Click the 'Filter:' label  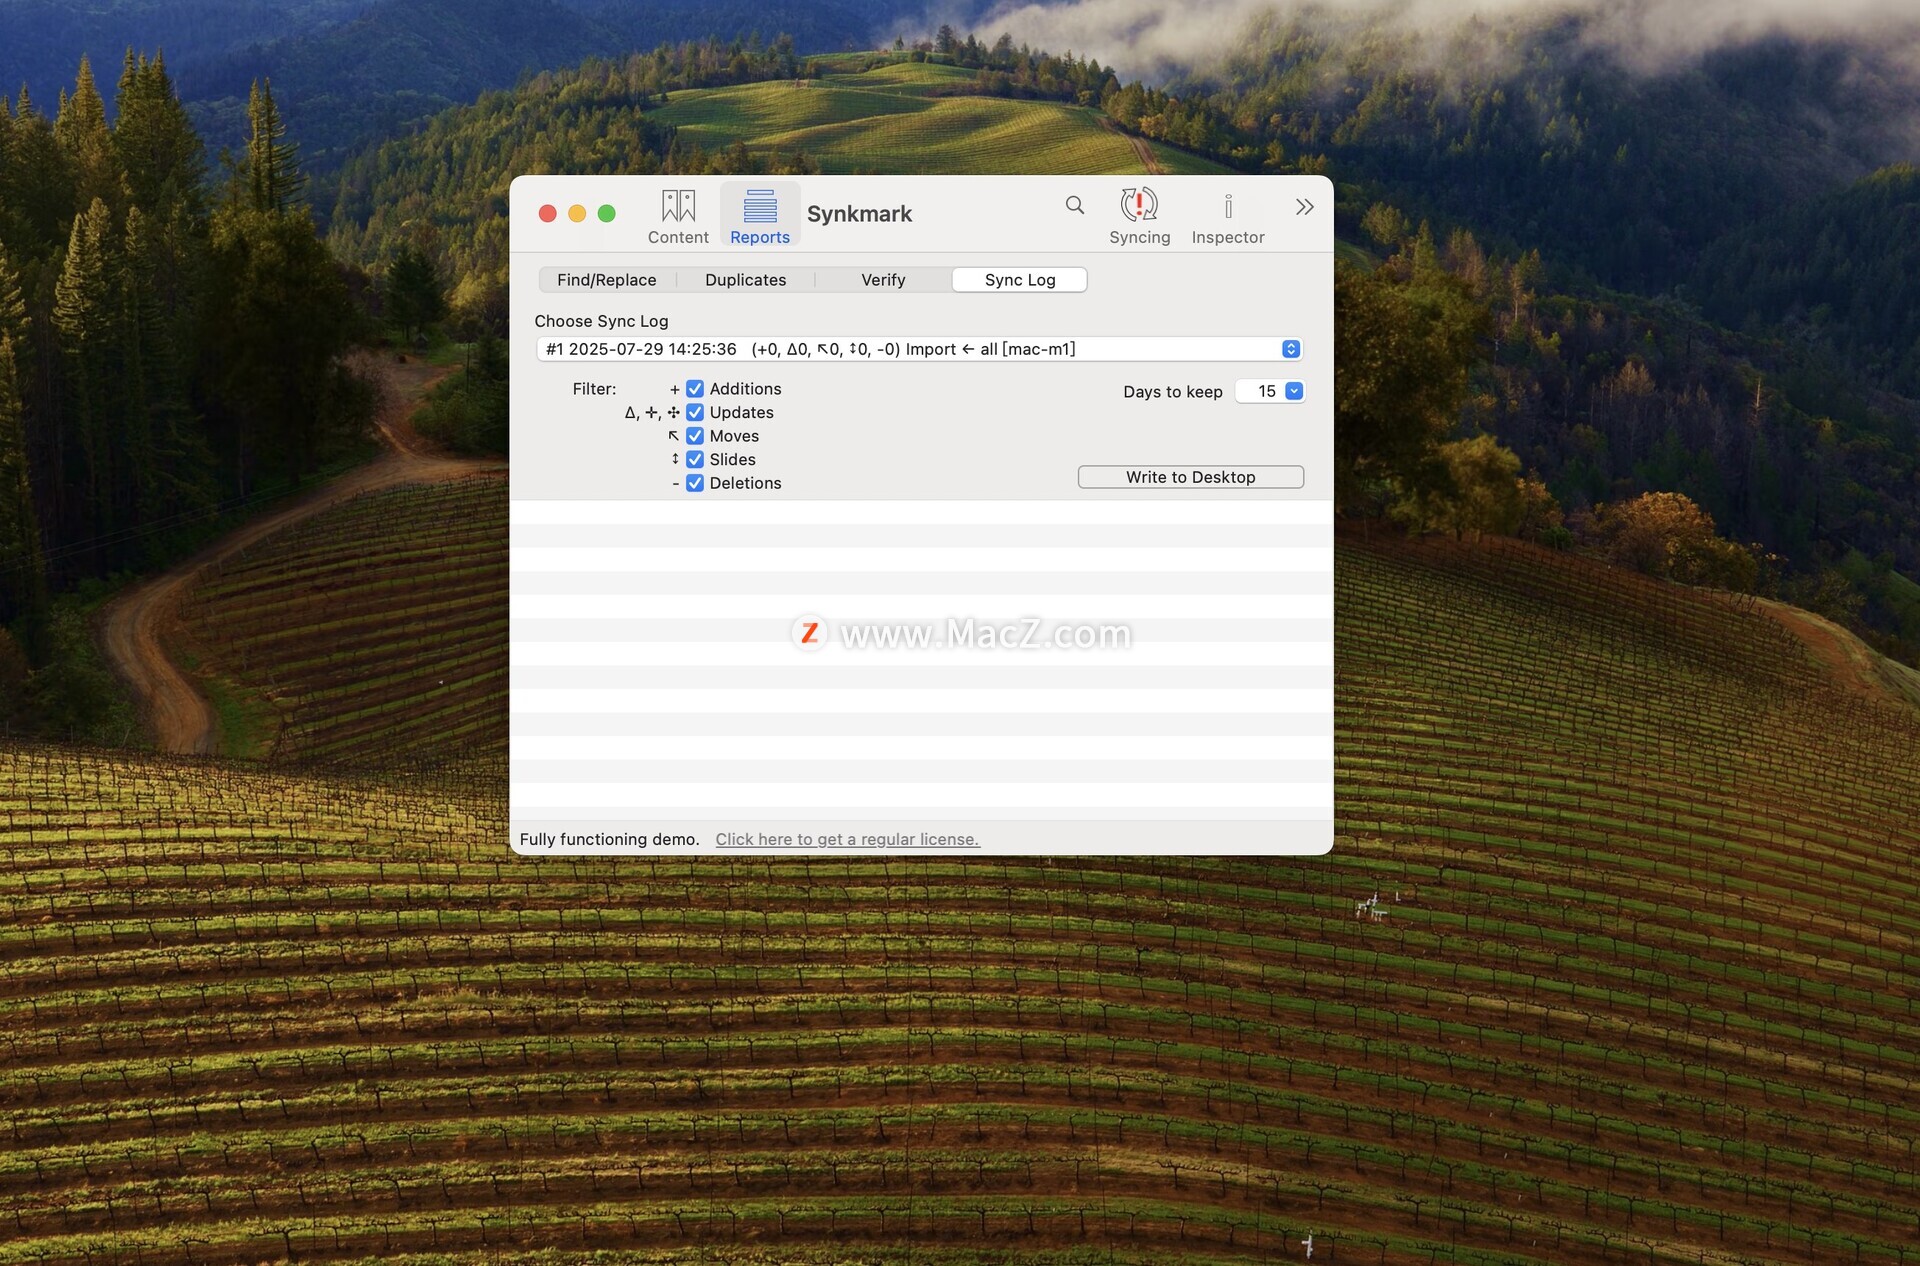pyautogui.click(x=594, y=389)
